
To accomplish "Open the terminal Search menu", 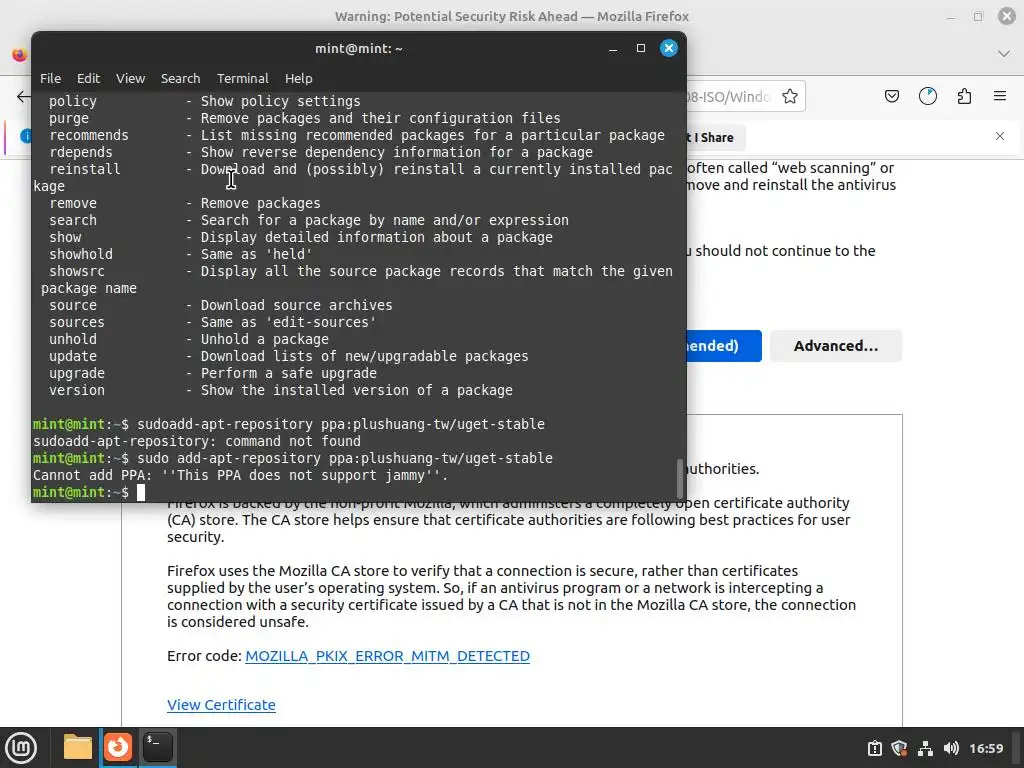I will pyautogui.click(x=180, y=78).
